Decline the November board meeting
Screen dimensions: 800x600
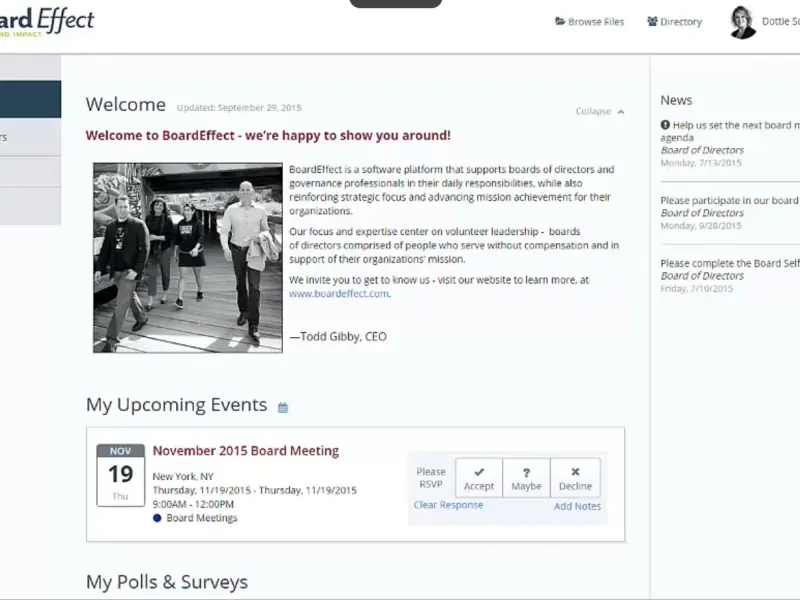pyautogui.click(x=575, y=478)
